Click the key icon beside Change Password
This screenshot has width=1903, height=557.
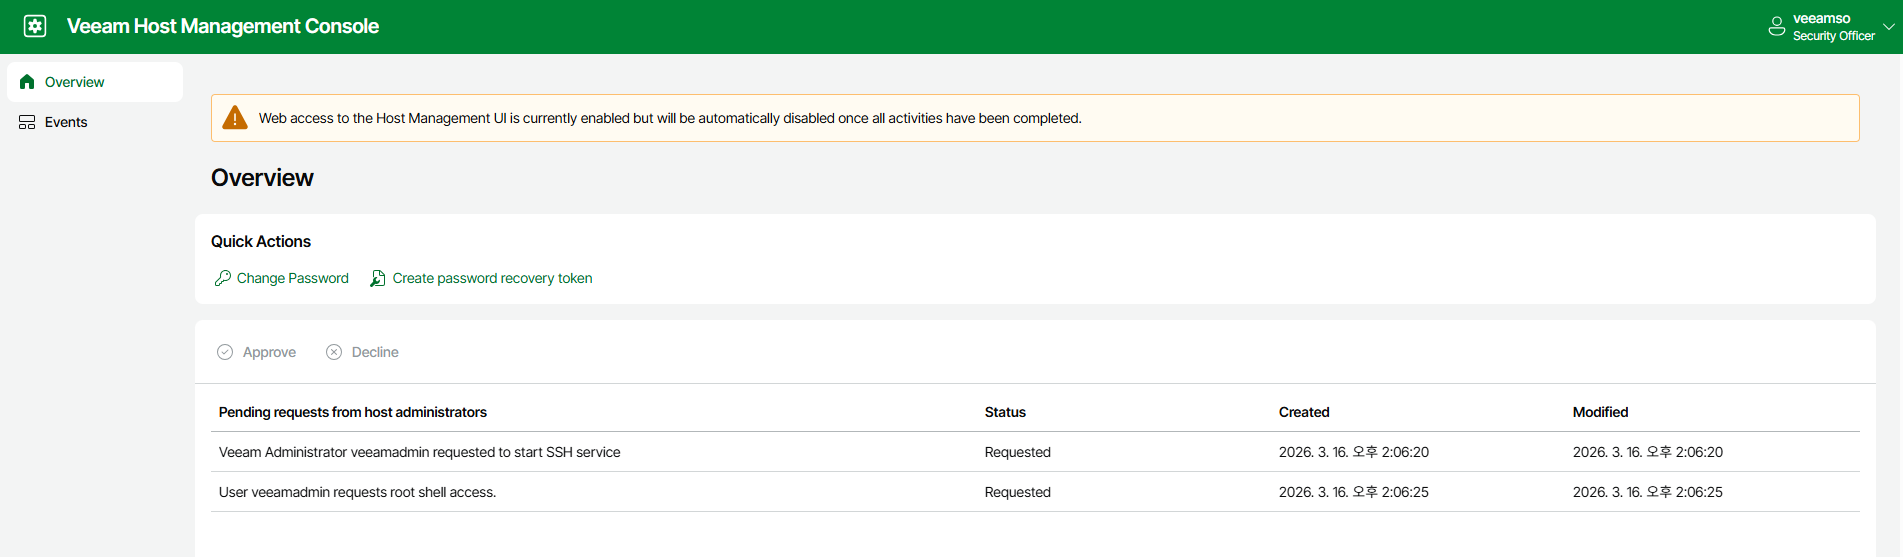tap(223, 278)
